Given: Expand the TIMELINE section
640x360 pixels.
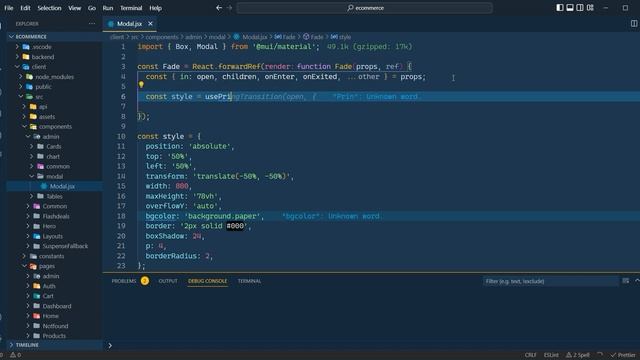Looking at the screenshot, I should tap(54, 345).
